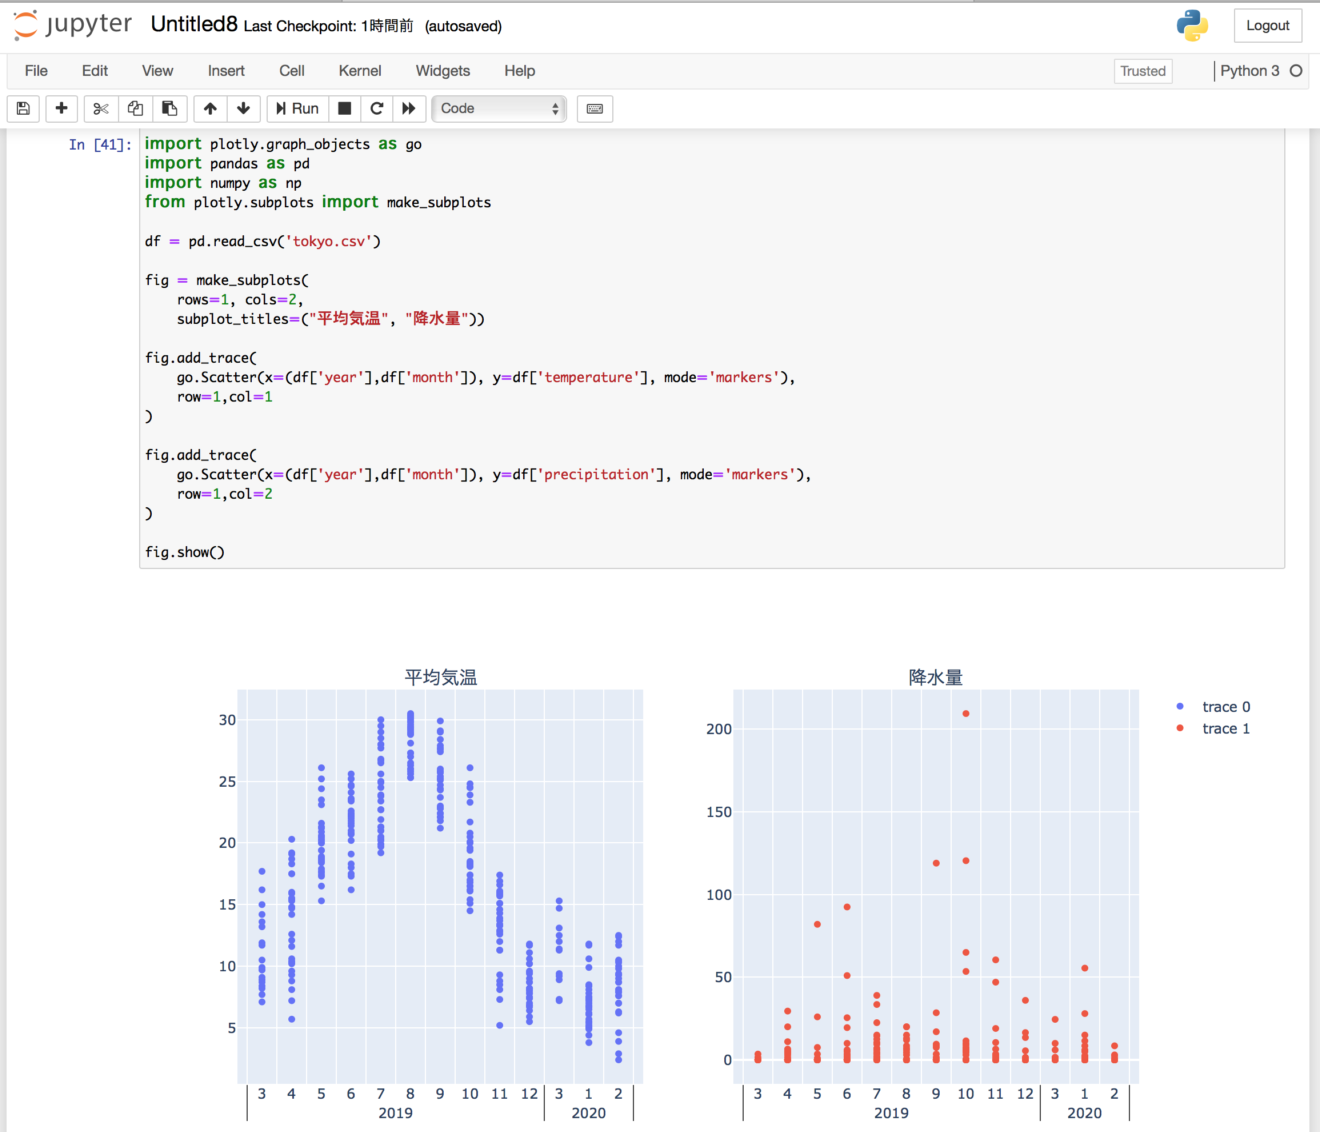This screenshot has width=1320, height=1132.
Task: Open the Widgets menu
Action: click(442, 70)
